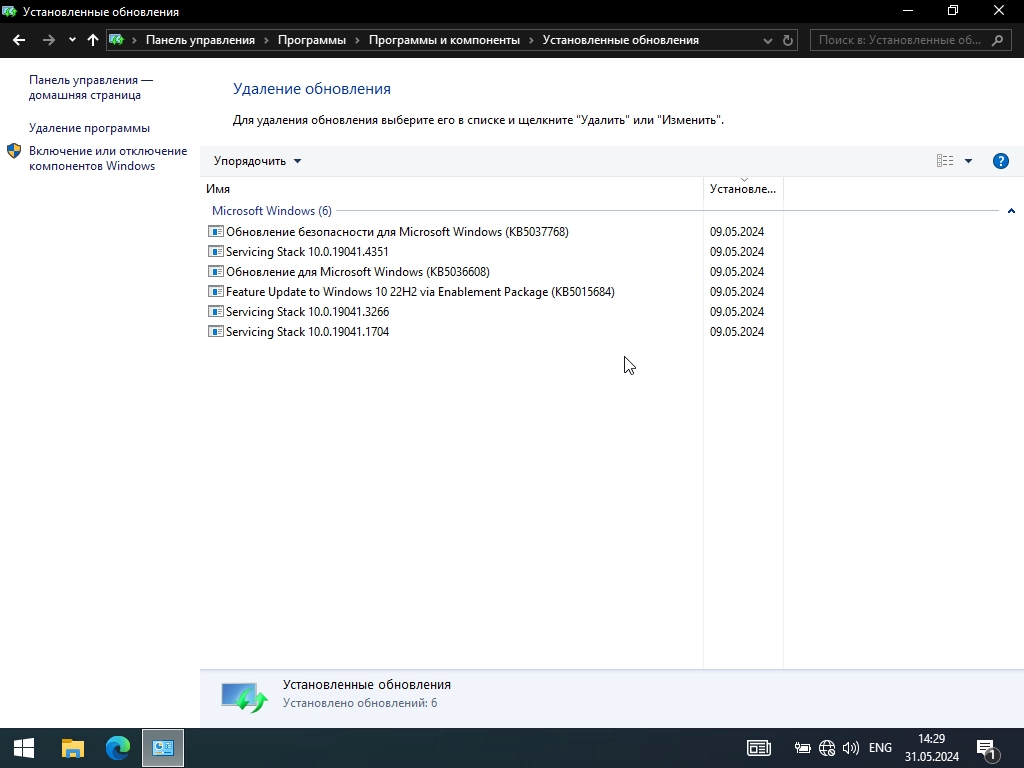This screenshot has width=1024, height=768.
Task: Click the change view icon
Action: (944, 161)
